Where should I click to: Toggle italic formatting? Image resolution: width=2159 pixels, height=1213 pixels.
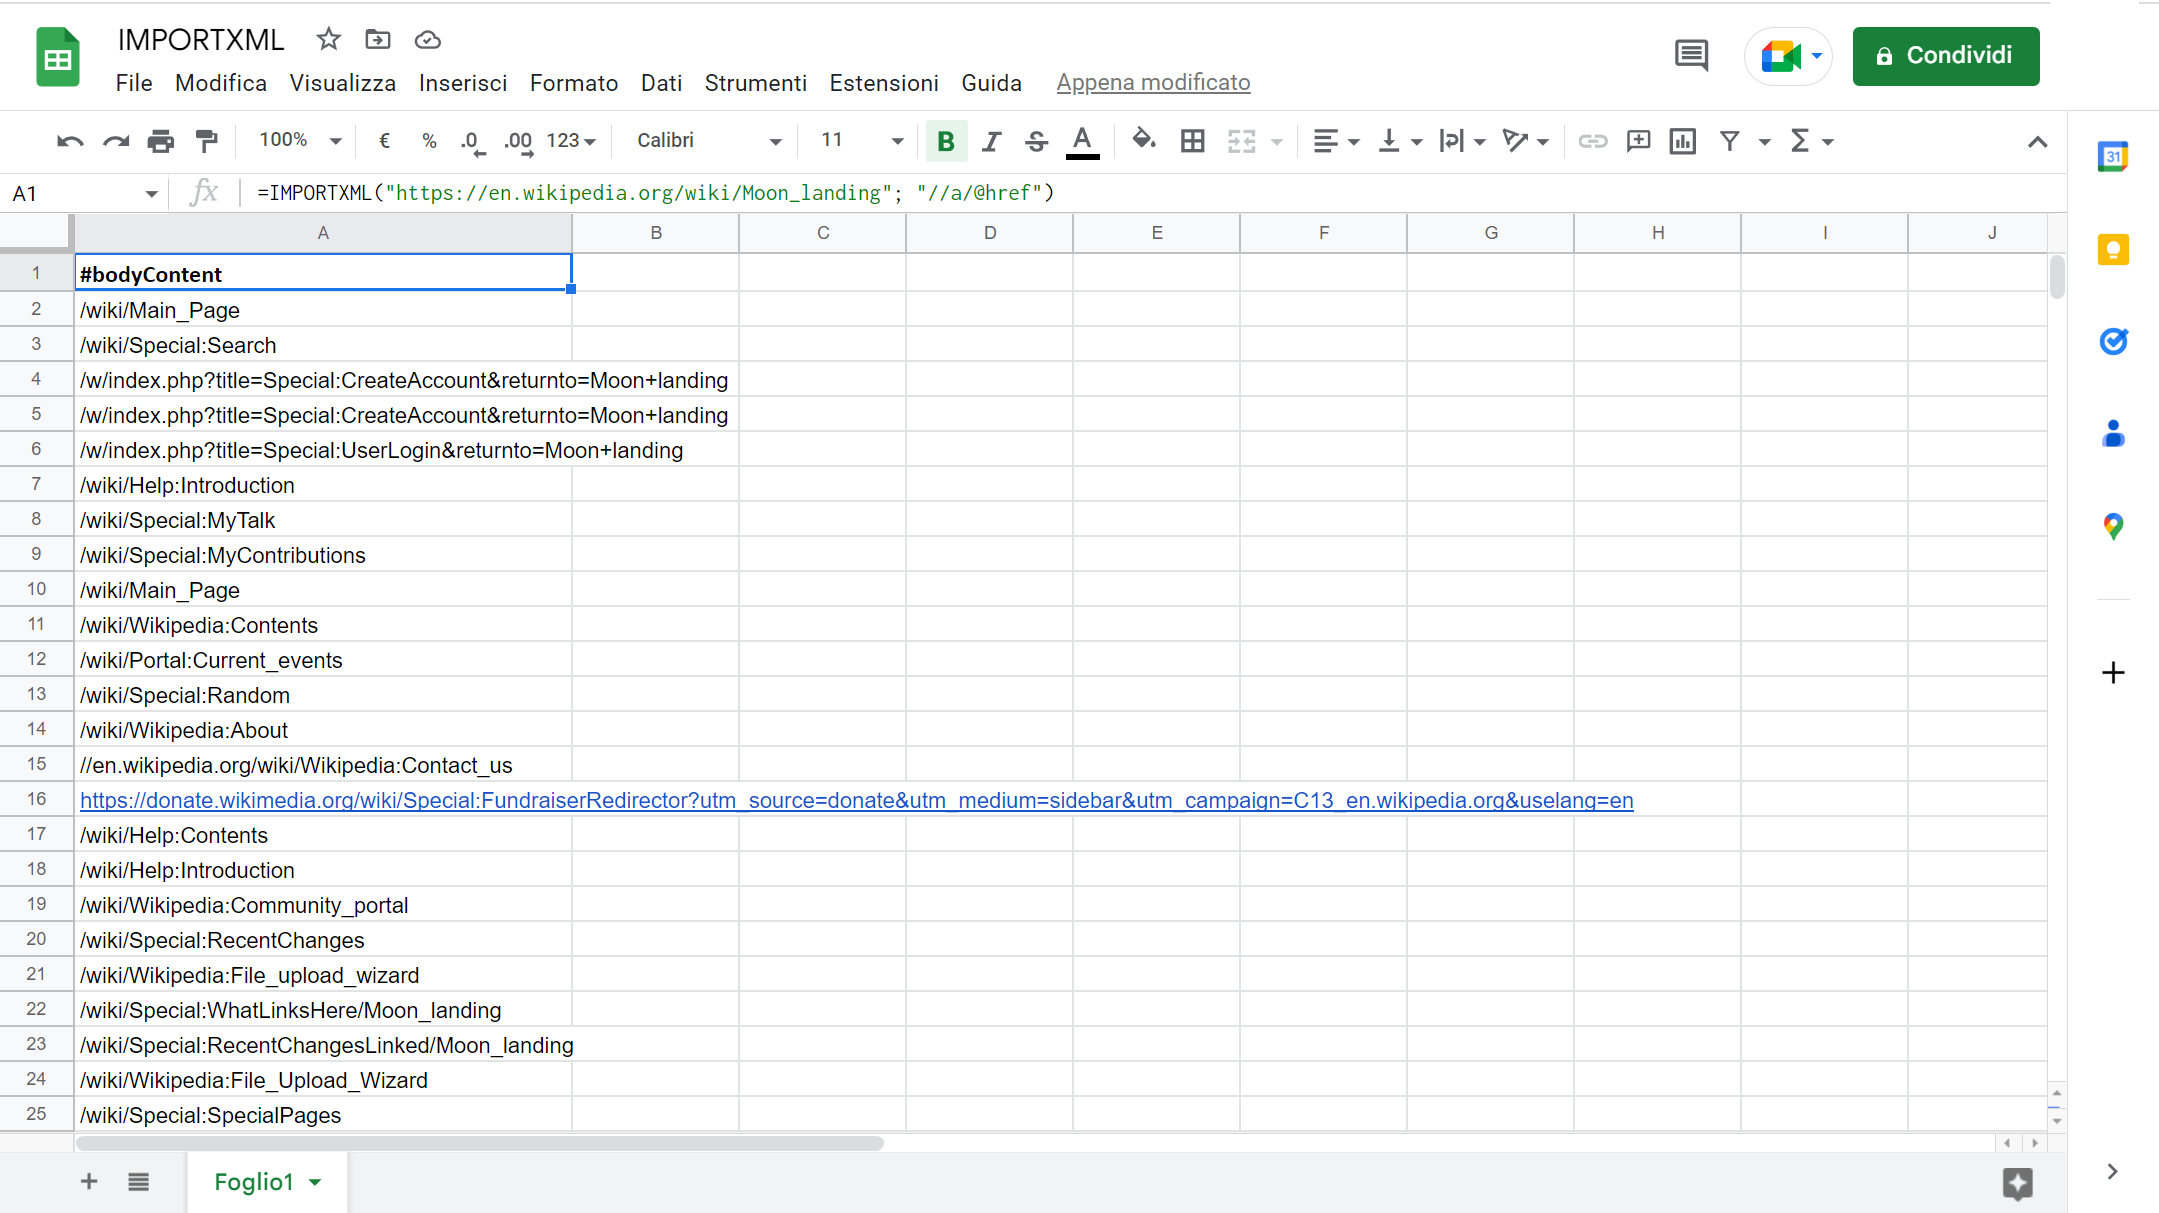[x=991, y=141]
